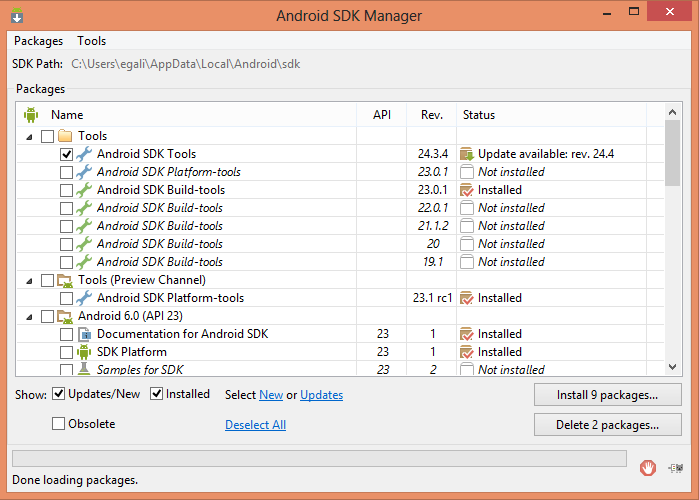Click Installed status icon for Build-tools 23.0.1

pyautogui.click(x=467, y=190)
